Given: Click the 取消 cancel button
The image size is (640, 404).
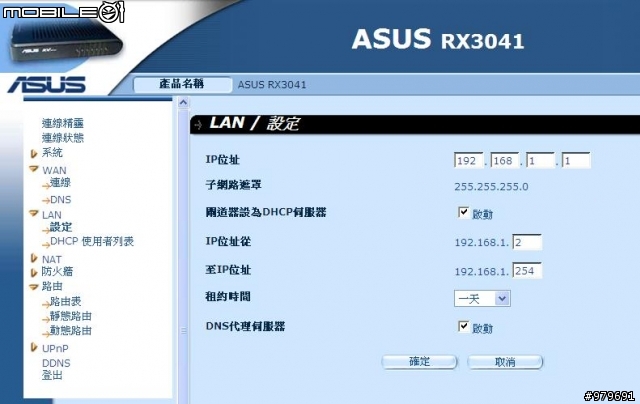Looking at the screenshot, I should [x=505, y=362].
